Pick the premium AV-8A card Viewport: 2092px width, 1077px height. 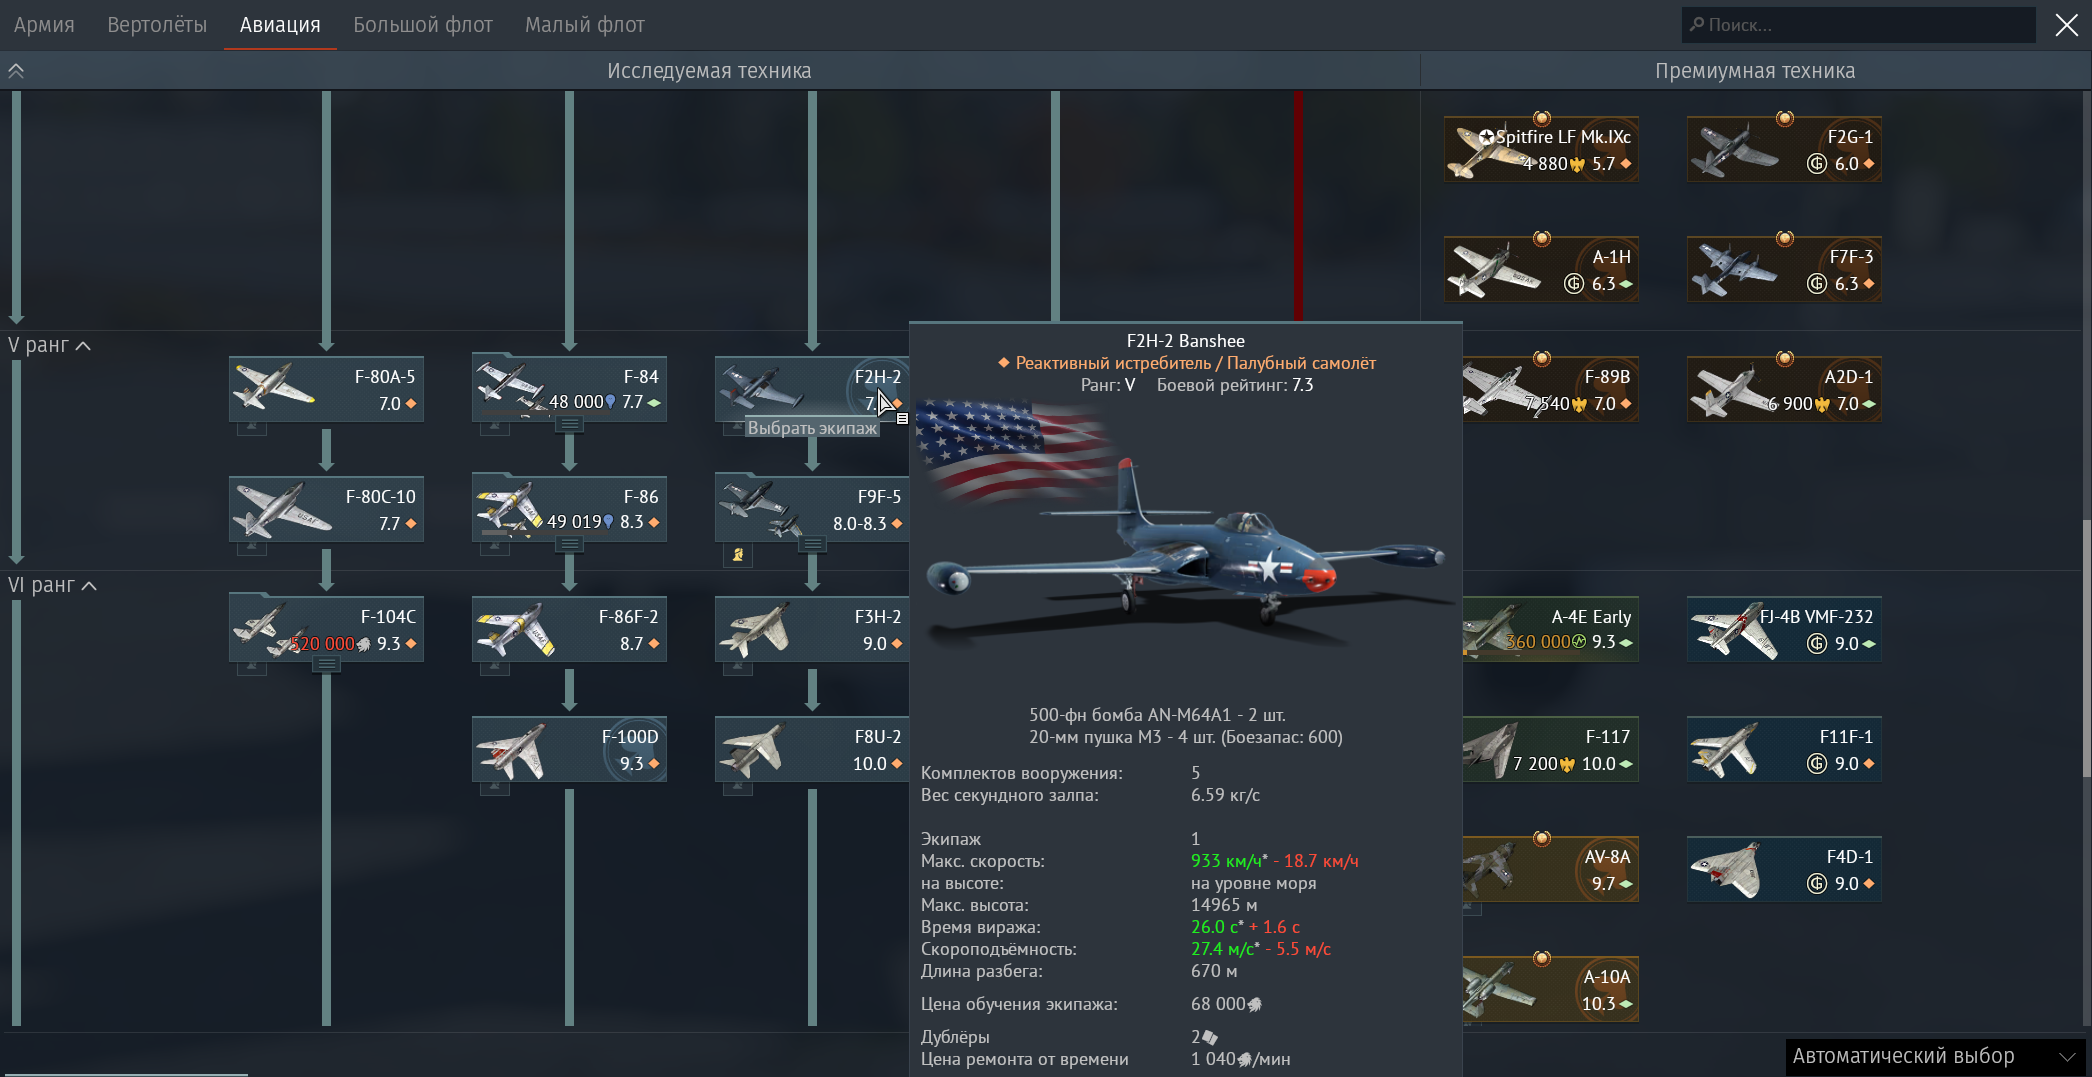(x=1550, y=869)
